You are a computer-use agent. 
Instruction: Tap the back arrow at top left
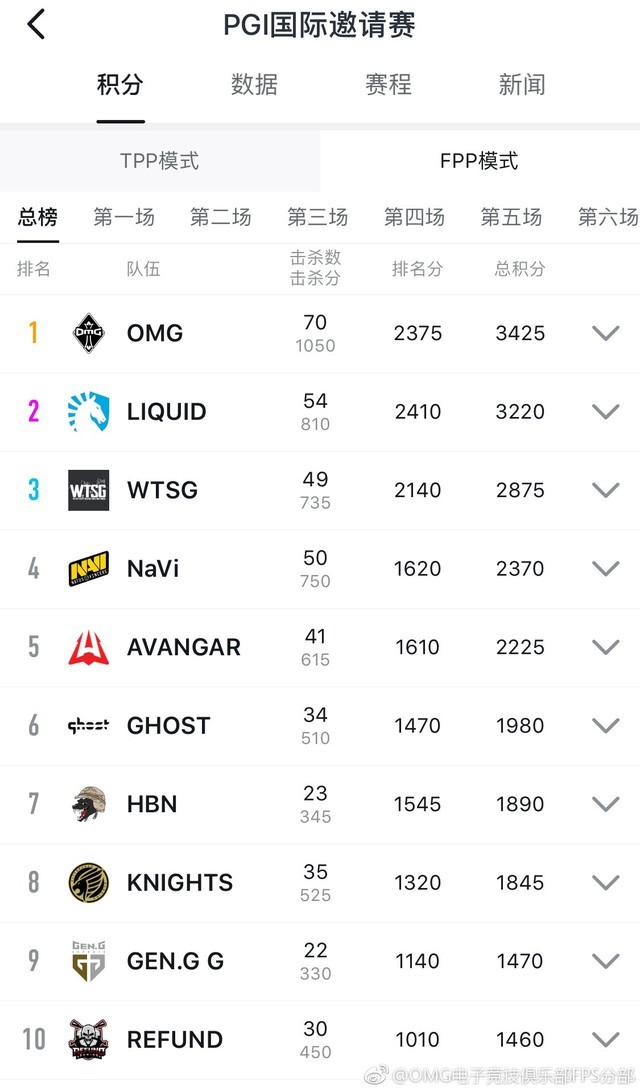coord(36,24)
